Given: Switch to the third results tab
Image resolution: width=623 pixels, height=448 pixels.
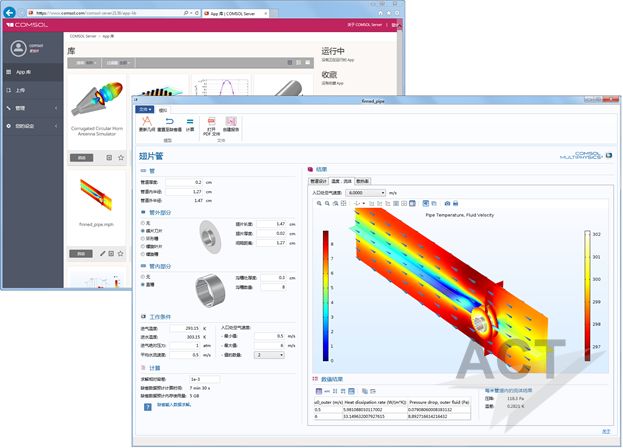Looking at the screenshot, I should pos(362,181).
